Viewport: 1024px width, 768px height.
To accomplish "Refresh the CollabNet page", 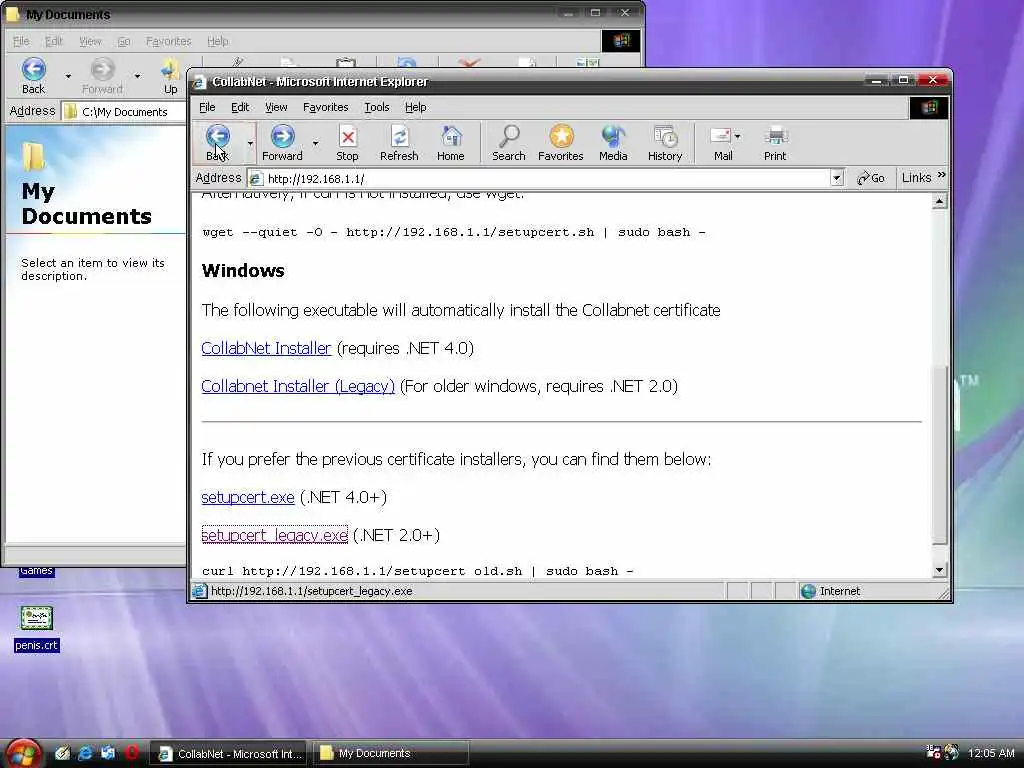I will (399, 143).
